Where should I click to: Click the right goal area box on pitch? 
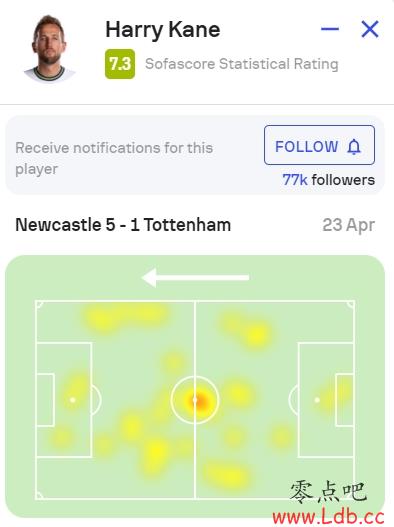[345, 400]
